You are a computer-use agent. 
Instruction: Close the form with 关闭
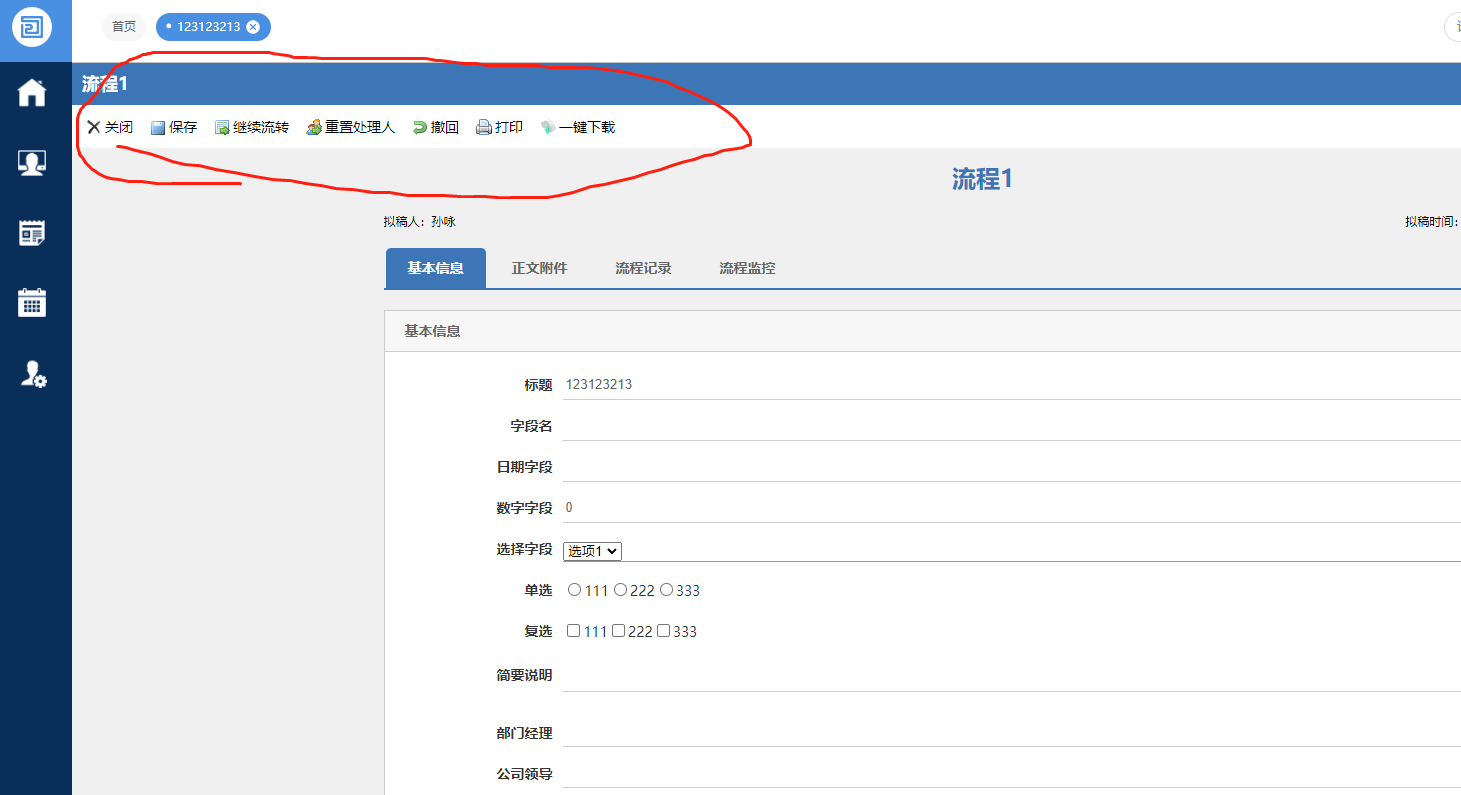(110, 127)
